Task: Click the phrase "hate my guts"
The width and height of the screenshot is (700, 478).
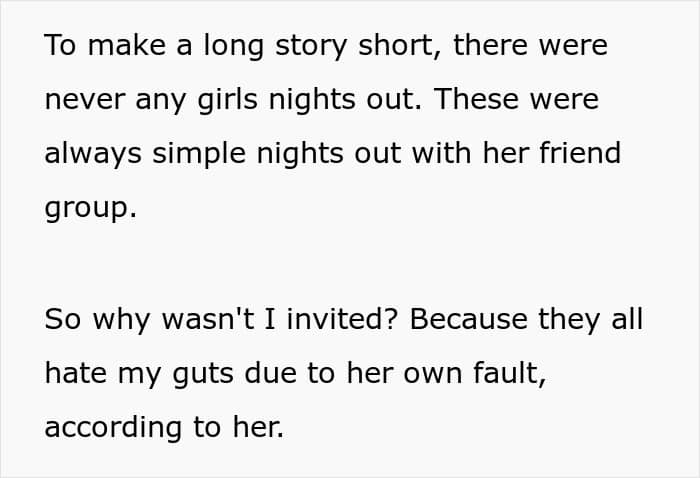Action: click(139, 374)
